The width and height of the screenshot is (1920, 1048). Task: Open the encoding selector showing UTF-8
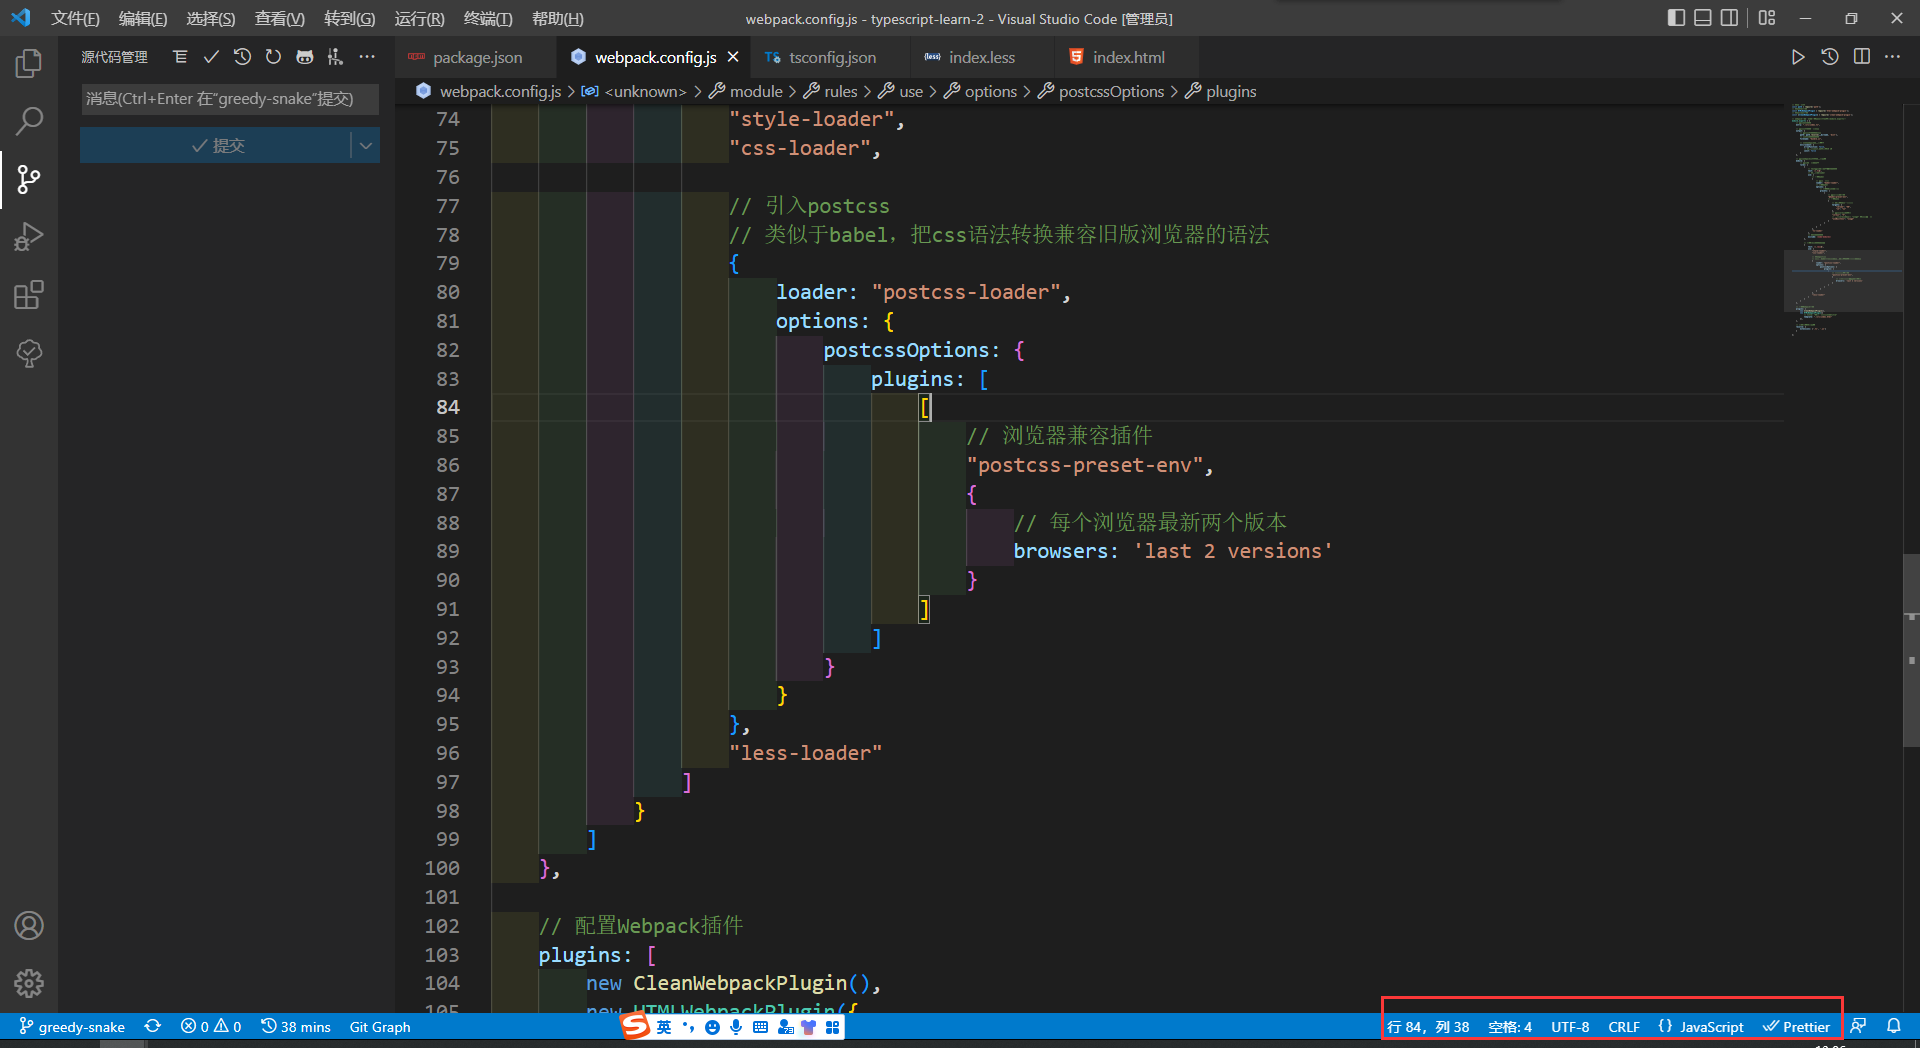click(1570, 1027)
